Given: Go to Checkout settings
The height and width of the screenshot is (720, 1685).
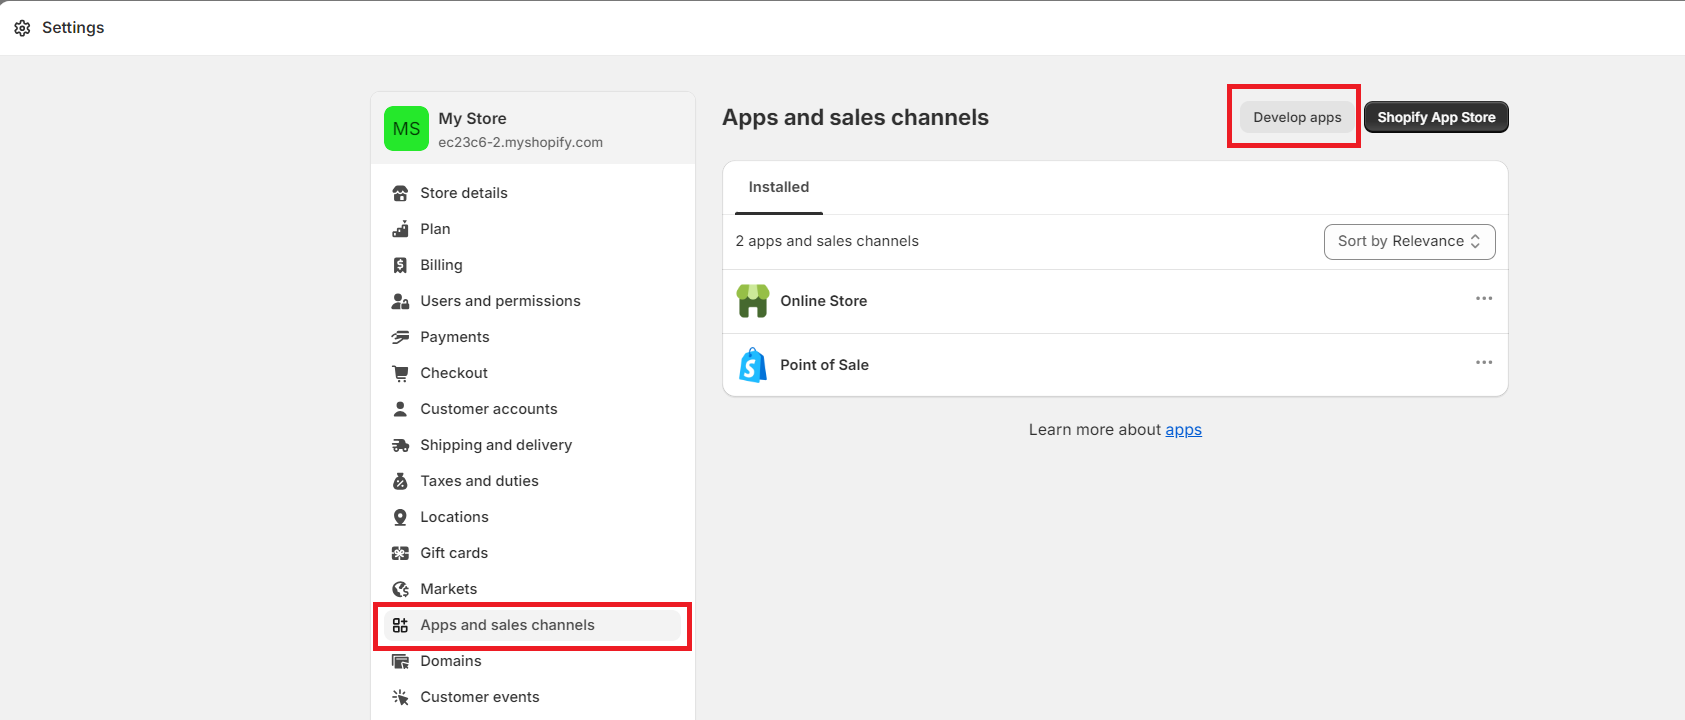Looking at the screenshot, I should tap(532, 373).
